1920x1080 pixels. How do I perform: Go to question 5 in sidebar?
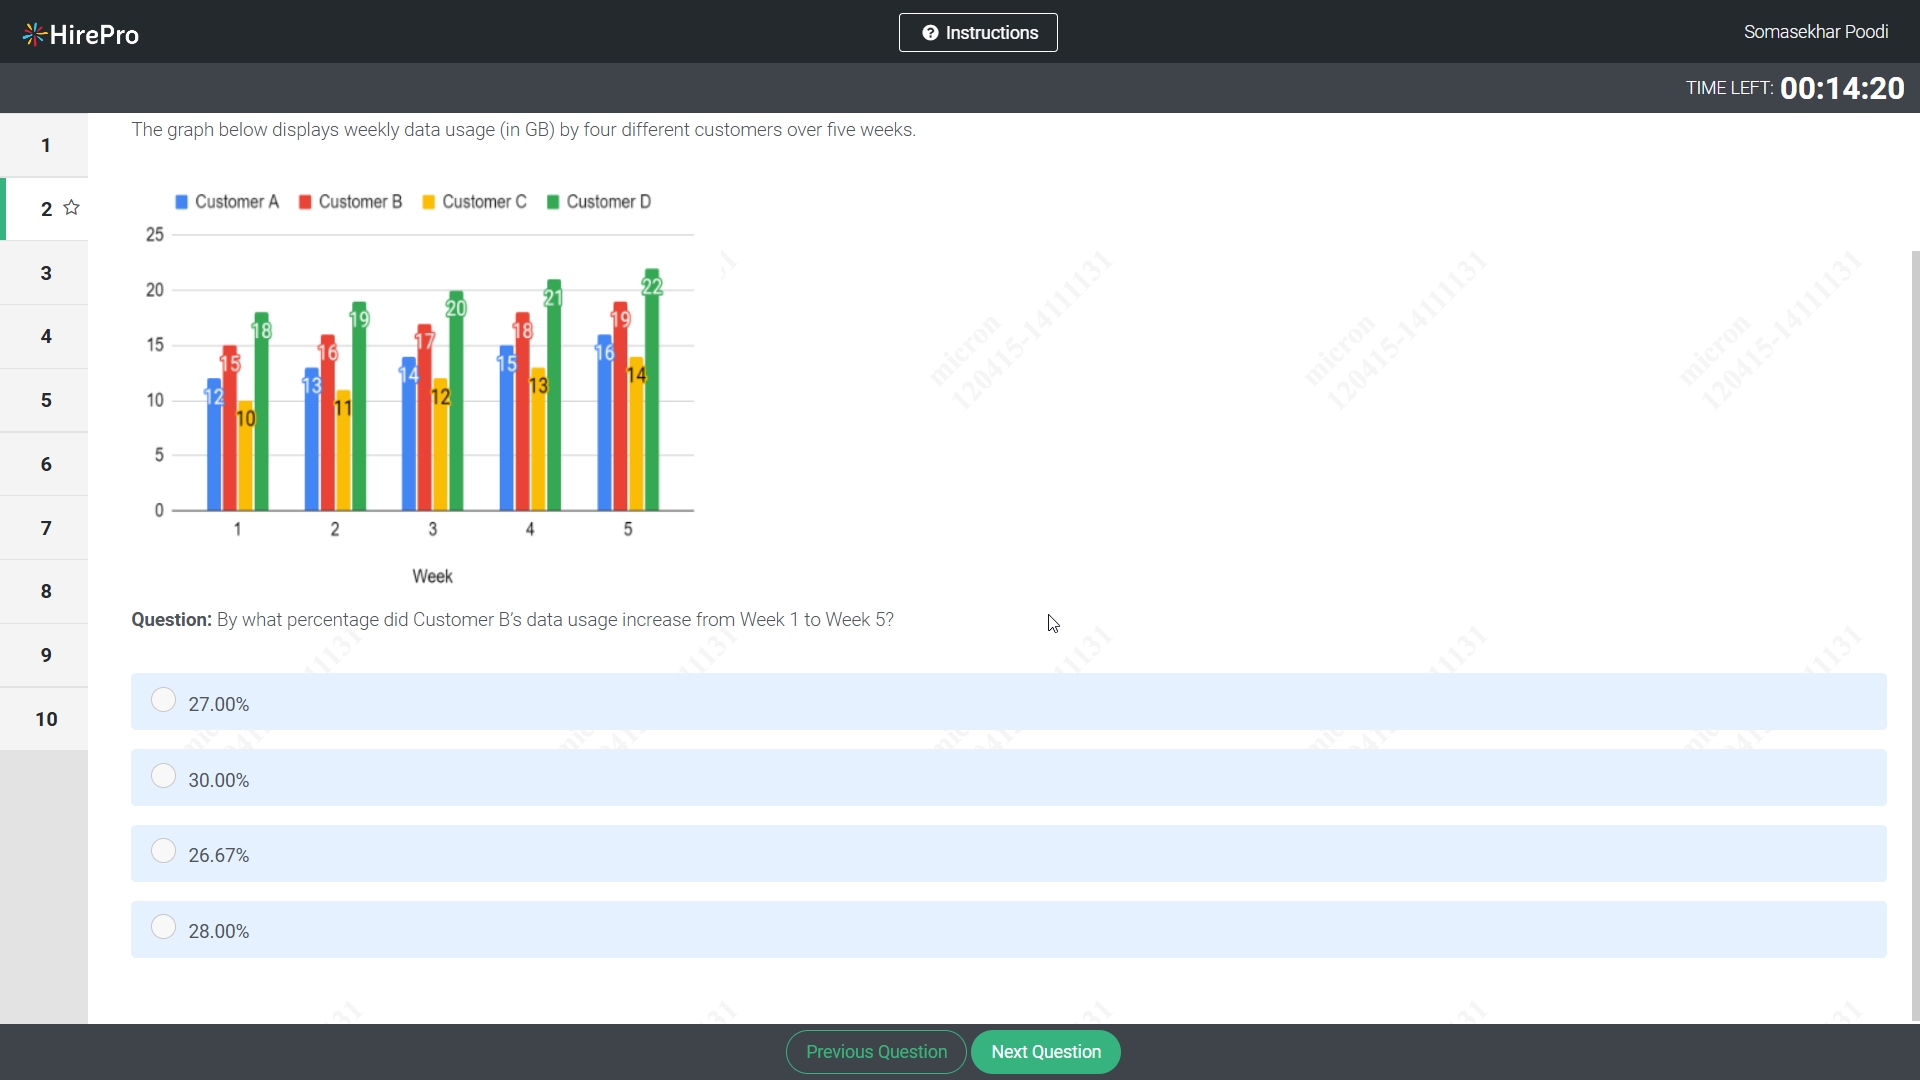point(44,400)
